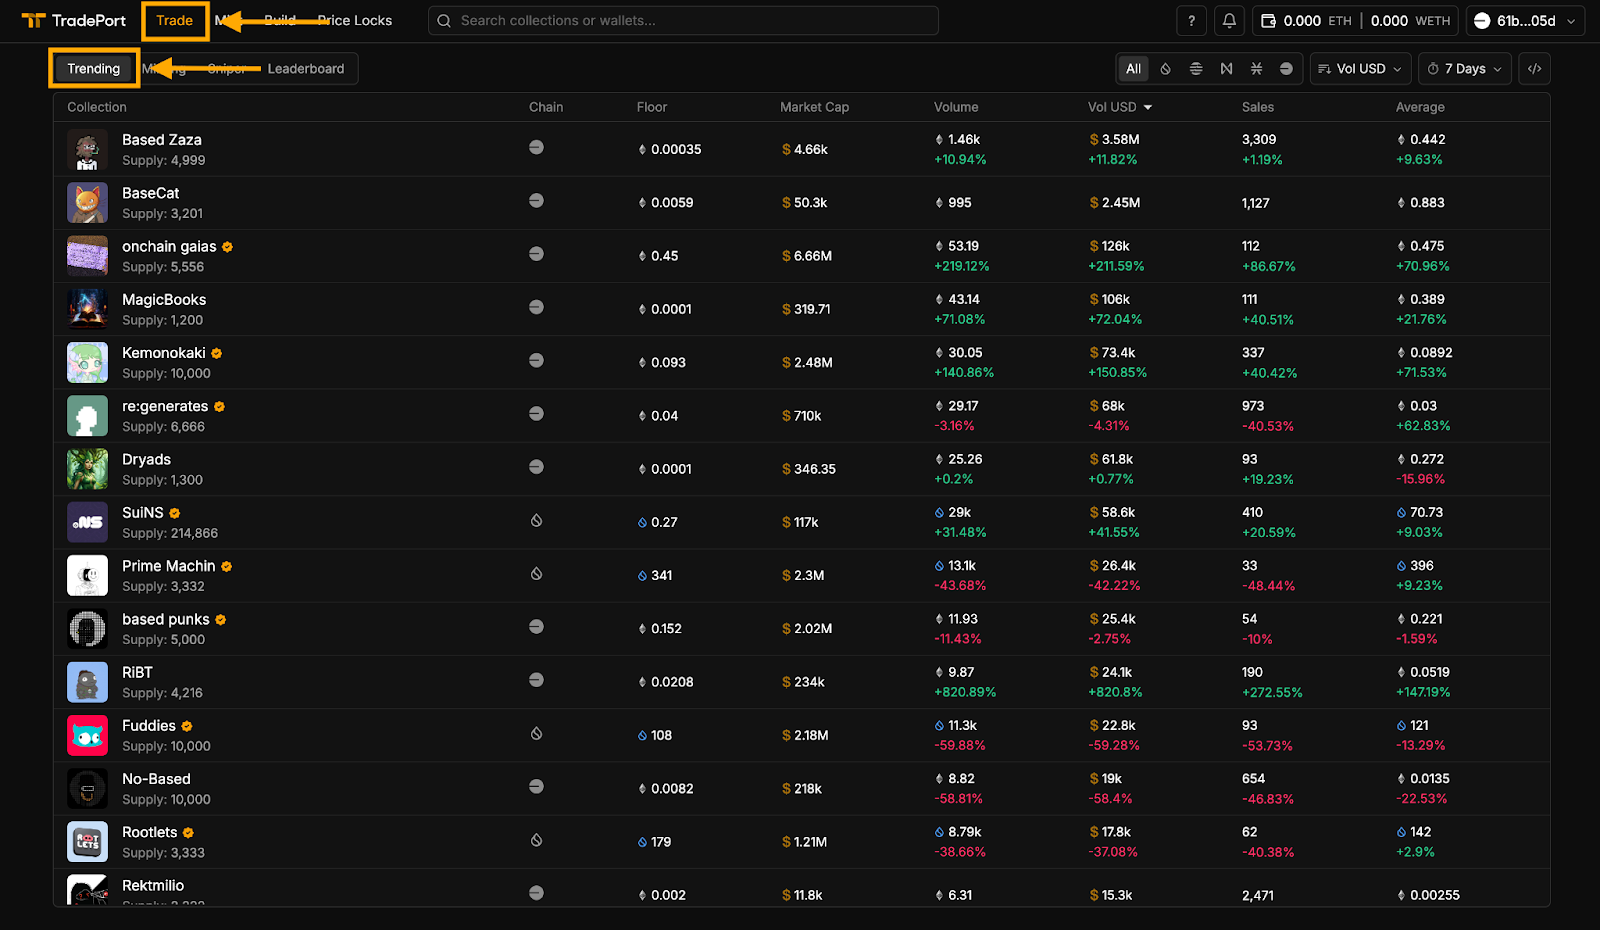This screenshot has height=930, width=1600.
Task: Click the chain icon in Prime Machin row
Action: tap(536, 574)
